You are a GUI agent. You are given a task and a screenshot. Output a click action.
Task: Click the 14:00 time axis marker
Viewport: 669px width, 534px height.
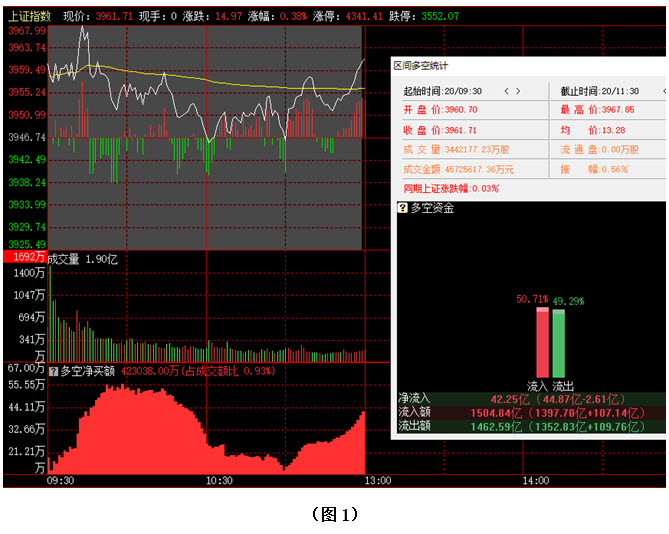point(535,481)
